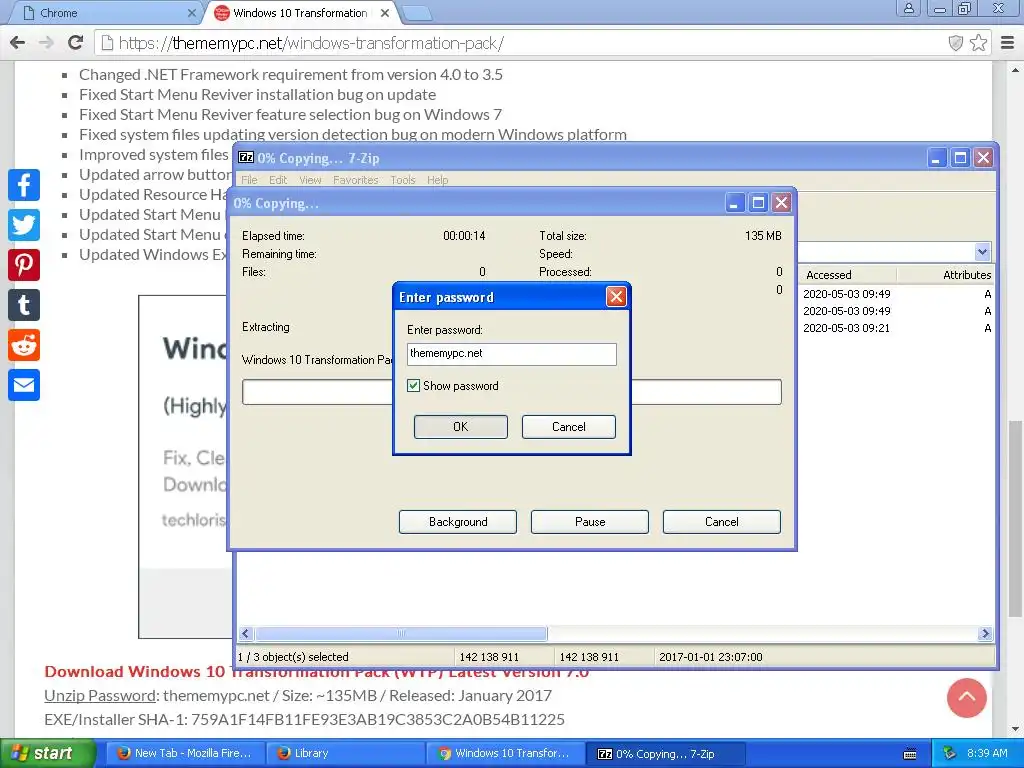Click the password input field
The height and width of the screenshot is (768, 1024).
tap(511, 354)
